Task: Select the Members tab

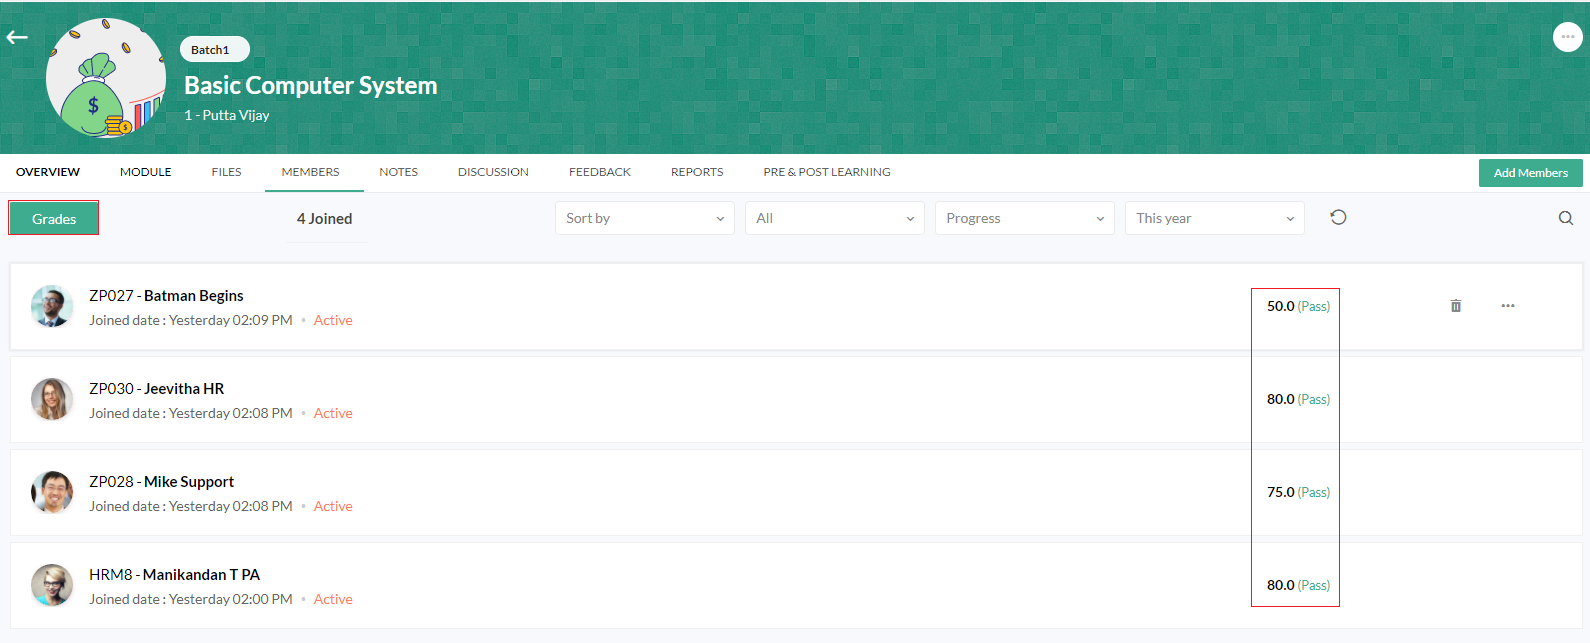Action: 310,172
